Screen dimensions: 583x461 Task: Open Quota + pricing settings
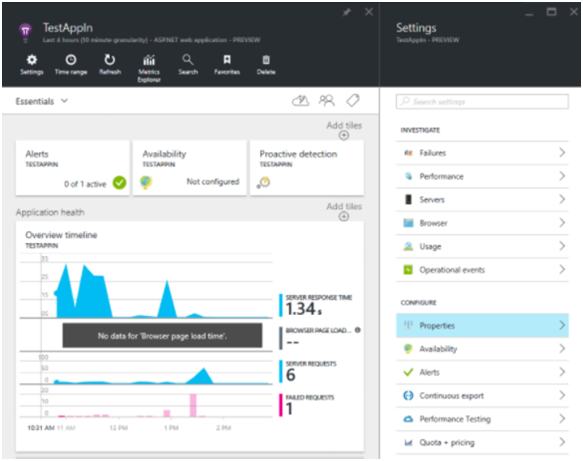coord(482,442)
